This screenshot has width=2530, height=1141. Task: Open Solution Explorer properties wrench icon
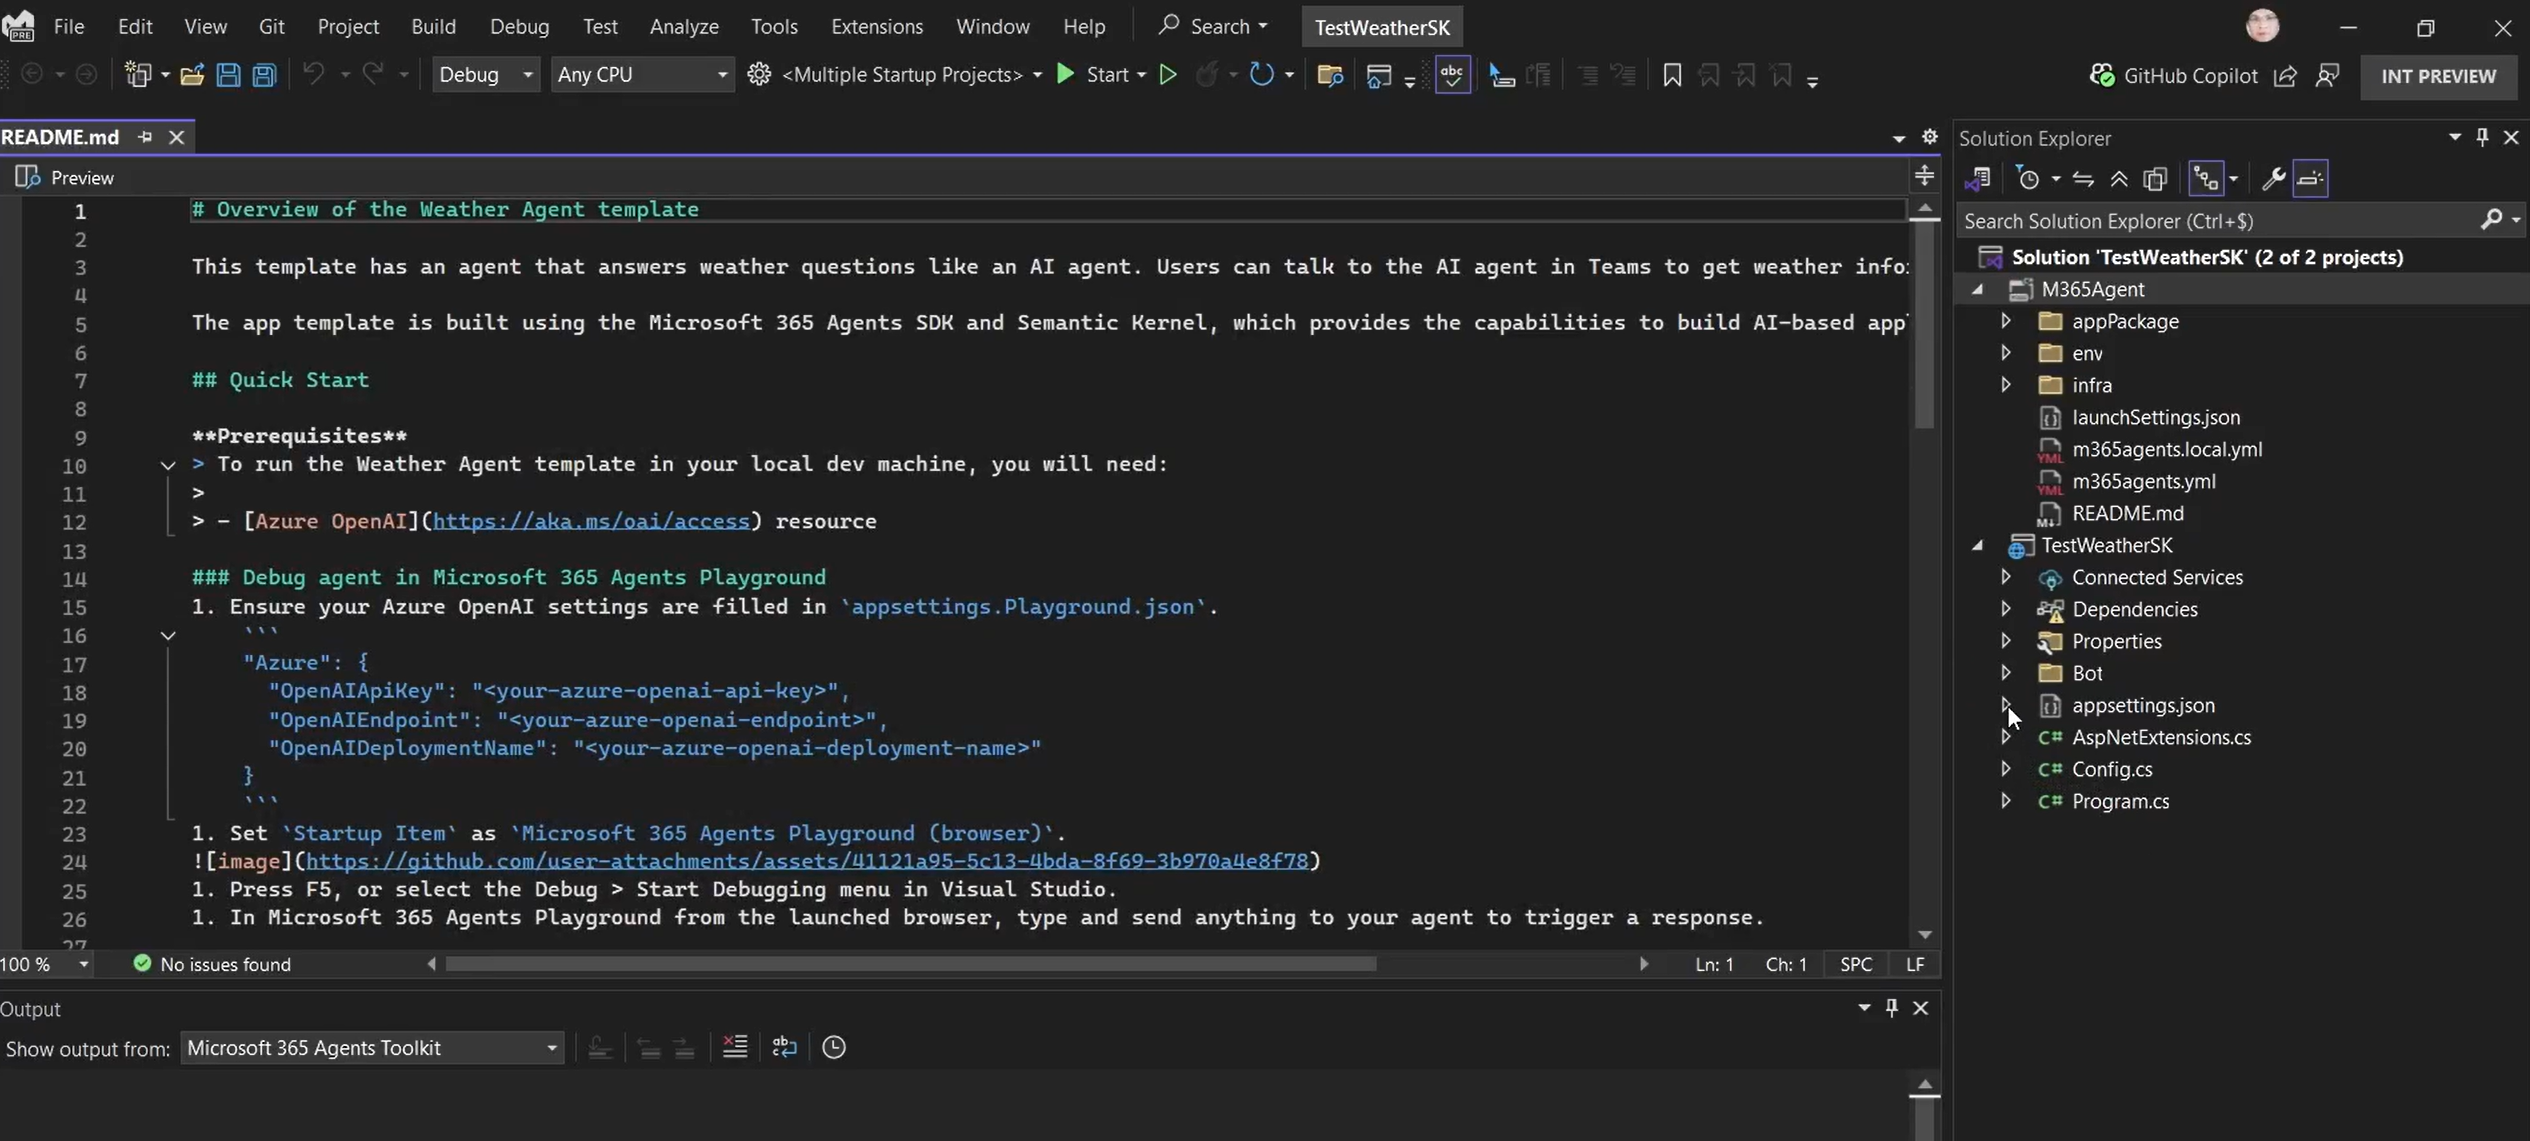click(2272, 178)
